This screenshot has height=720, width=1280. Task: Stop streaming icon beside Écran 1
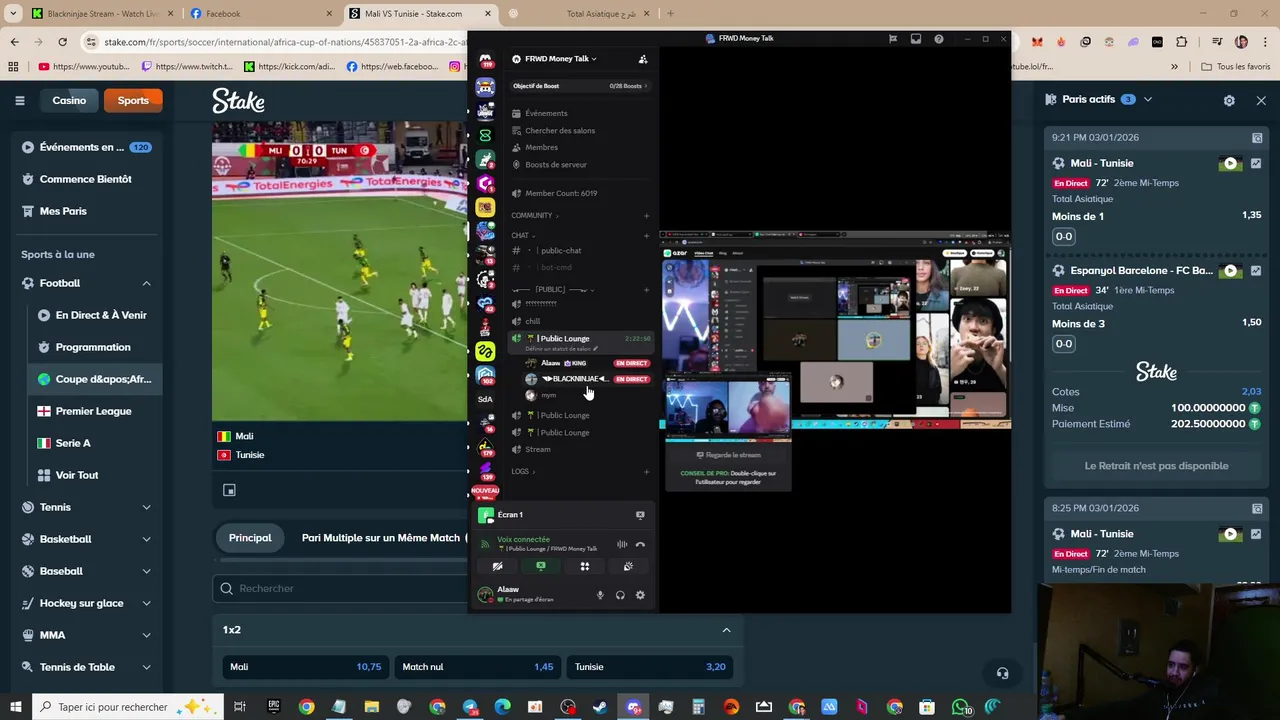(x=640, y=515)
